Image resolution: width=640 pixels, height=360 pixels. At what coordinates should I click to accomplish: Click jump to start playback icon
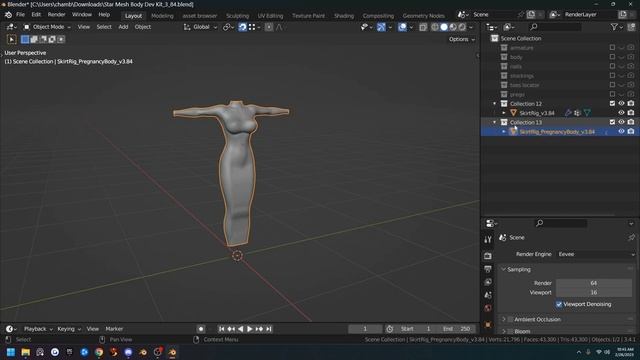(x=221, y=329)
